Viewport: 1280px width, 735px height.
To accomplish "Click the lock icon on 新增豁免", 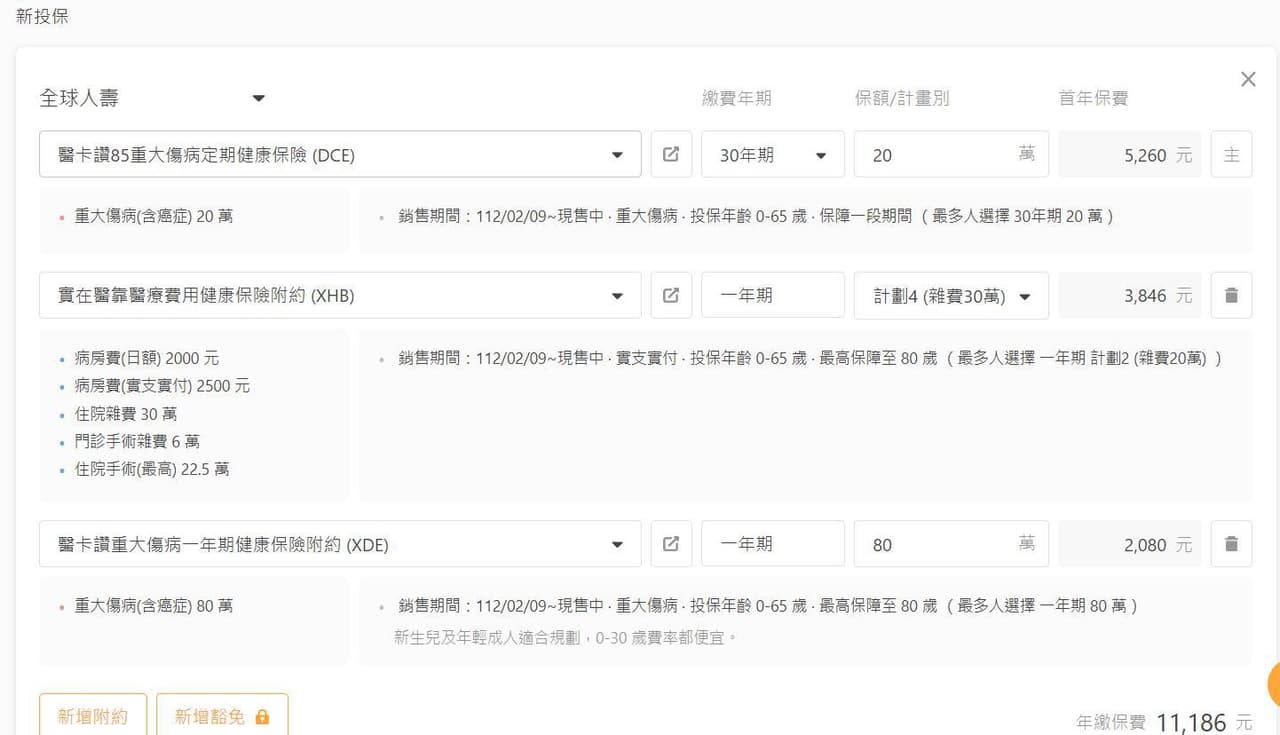I will pos(263,717).
